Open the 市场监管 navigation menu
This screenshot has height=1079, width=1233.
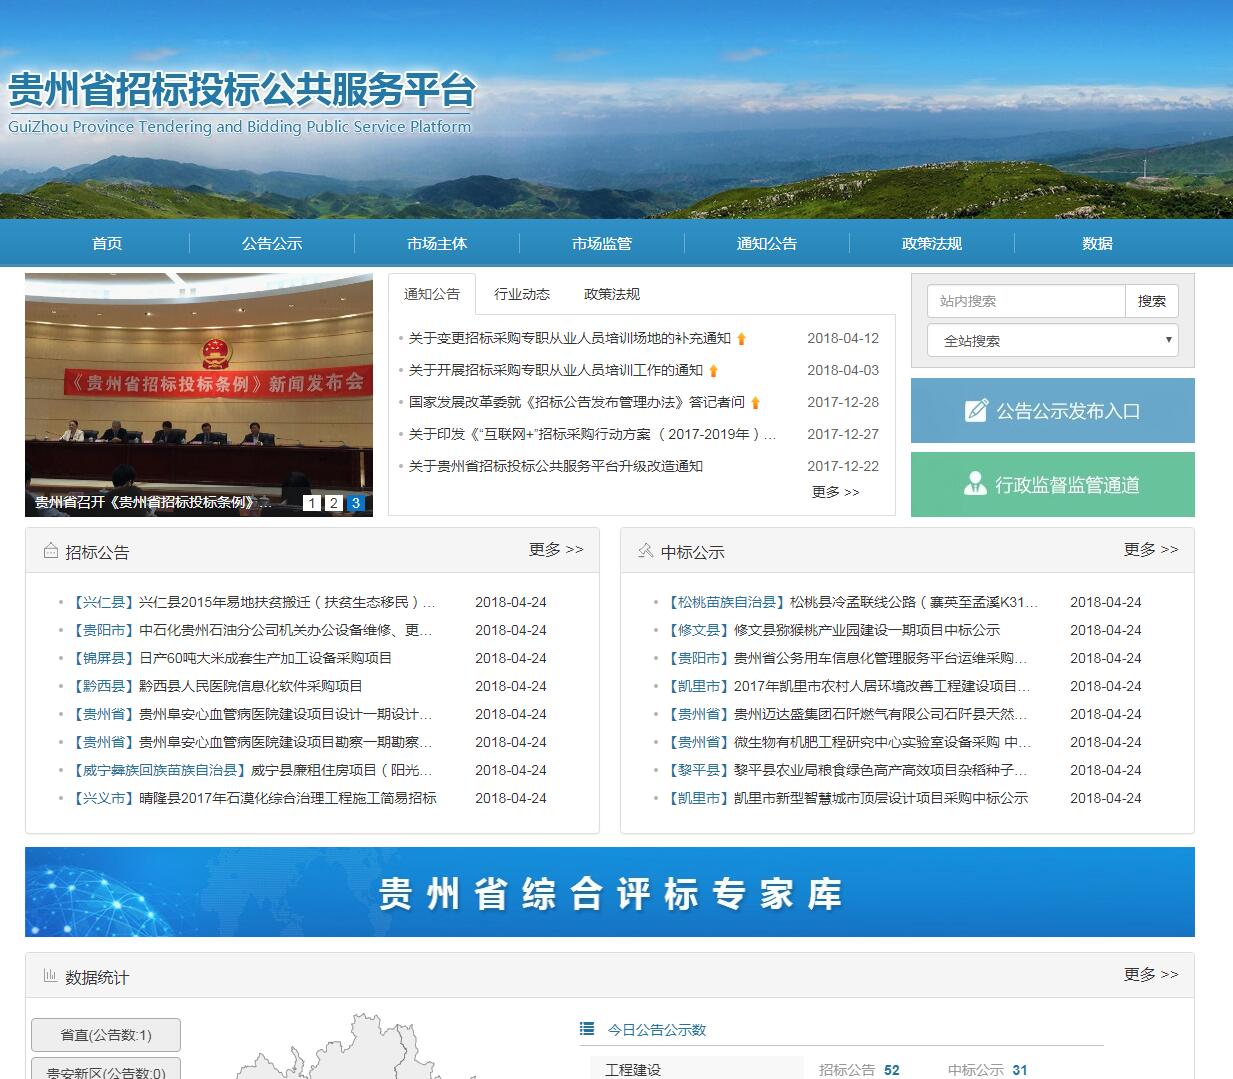click(x=602, y=244)
